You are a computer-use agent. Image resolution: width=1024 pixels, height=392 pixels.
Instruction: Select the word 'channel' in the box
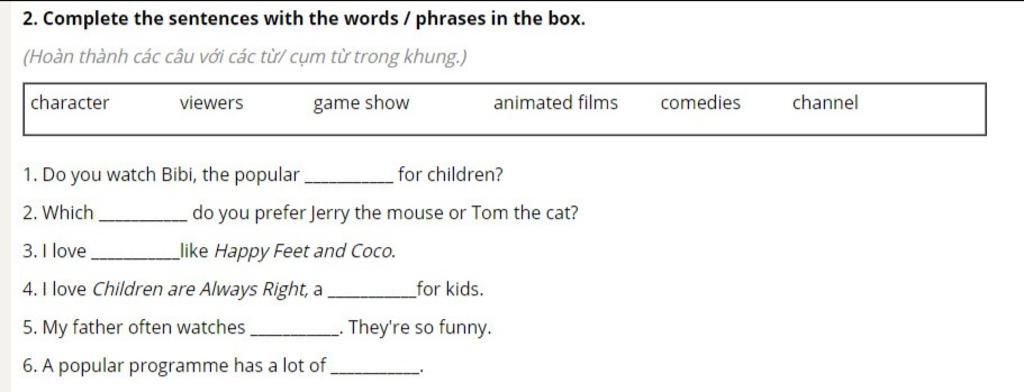click(825, 103)
